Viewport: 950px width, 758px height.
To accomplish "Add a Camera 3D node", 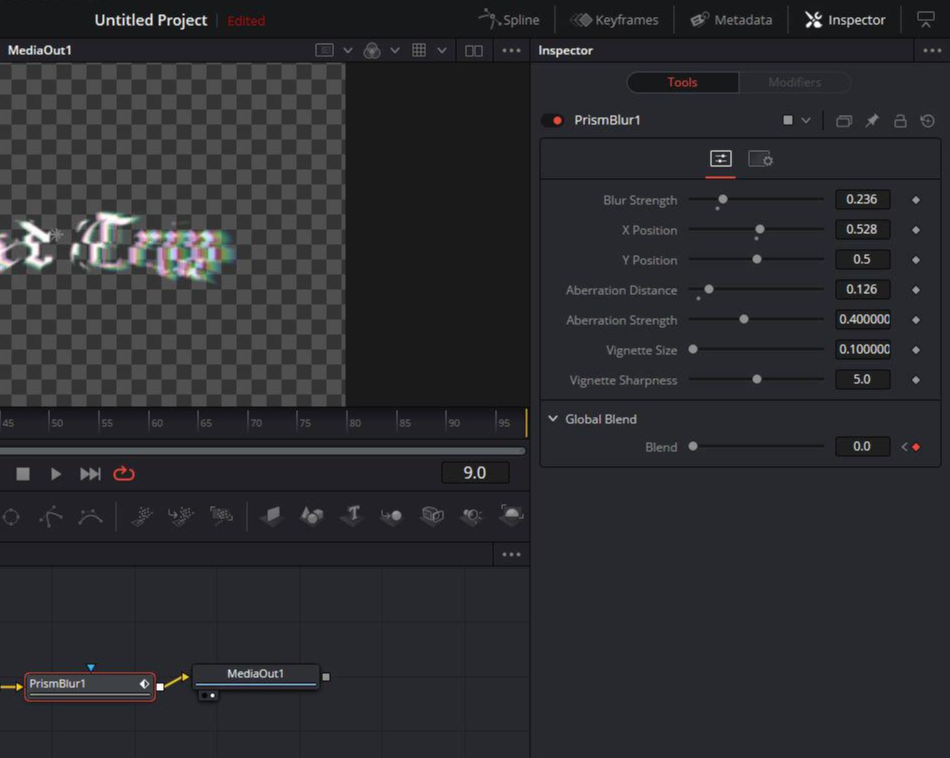I will tap(432, 516).
